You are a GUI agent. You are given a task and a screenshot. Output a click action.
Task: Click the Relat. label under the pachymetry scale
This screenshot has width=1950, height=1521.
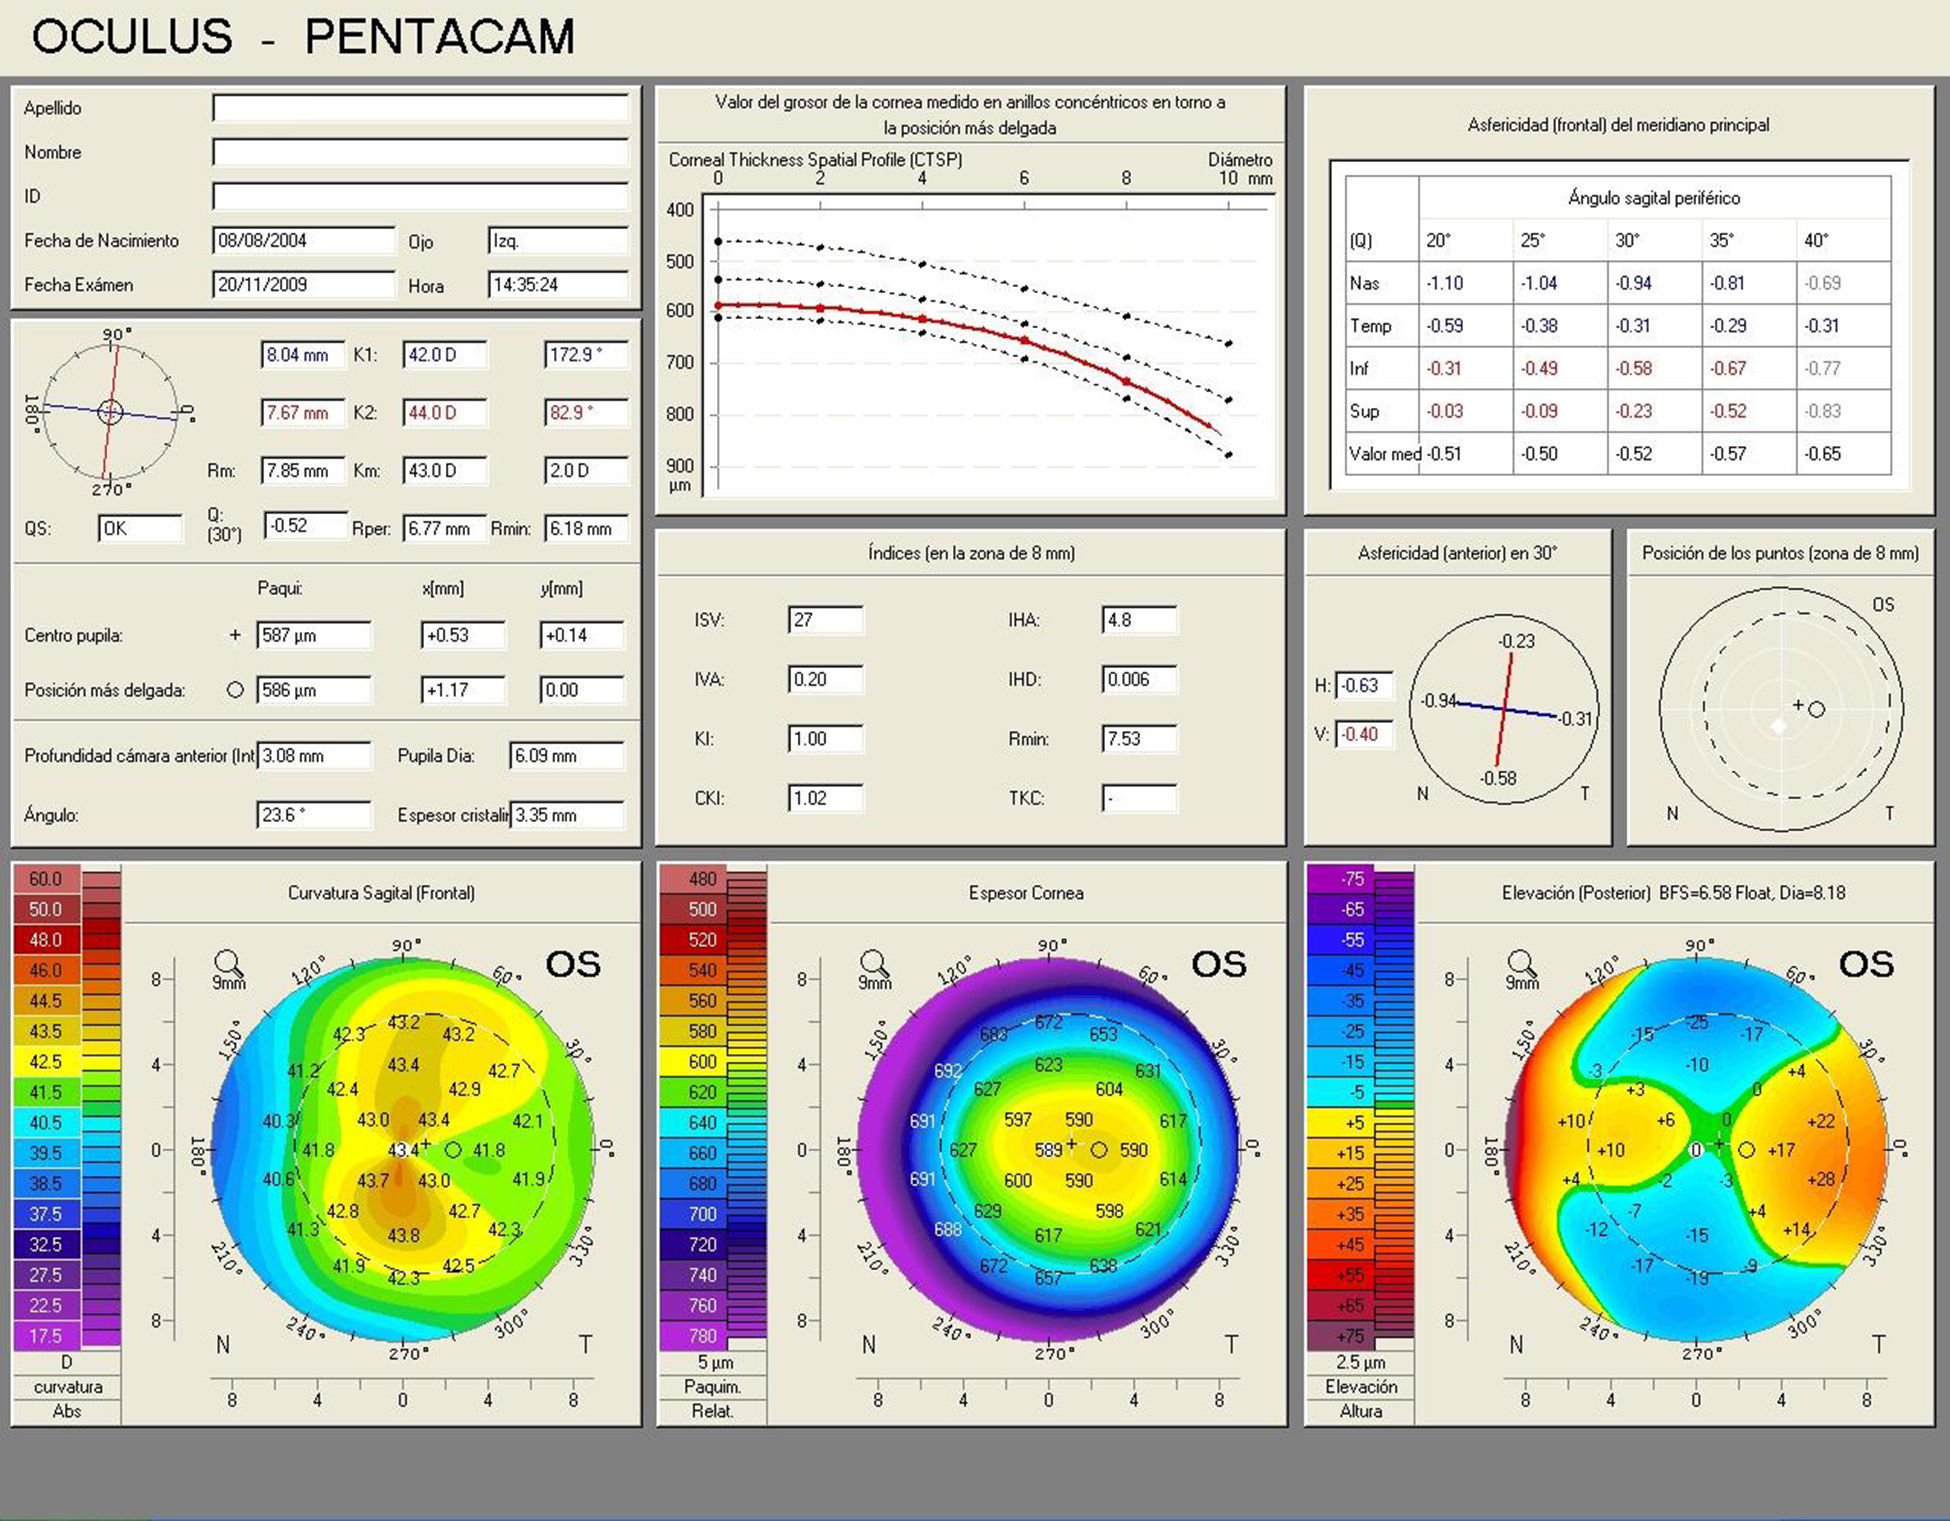click(x=712, y=1411)
